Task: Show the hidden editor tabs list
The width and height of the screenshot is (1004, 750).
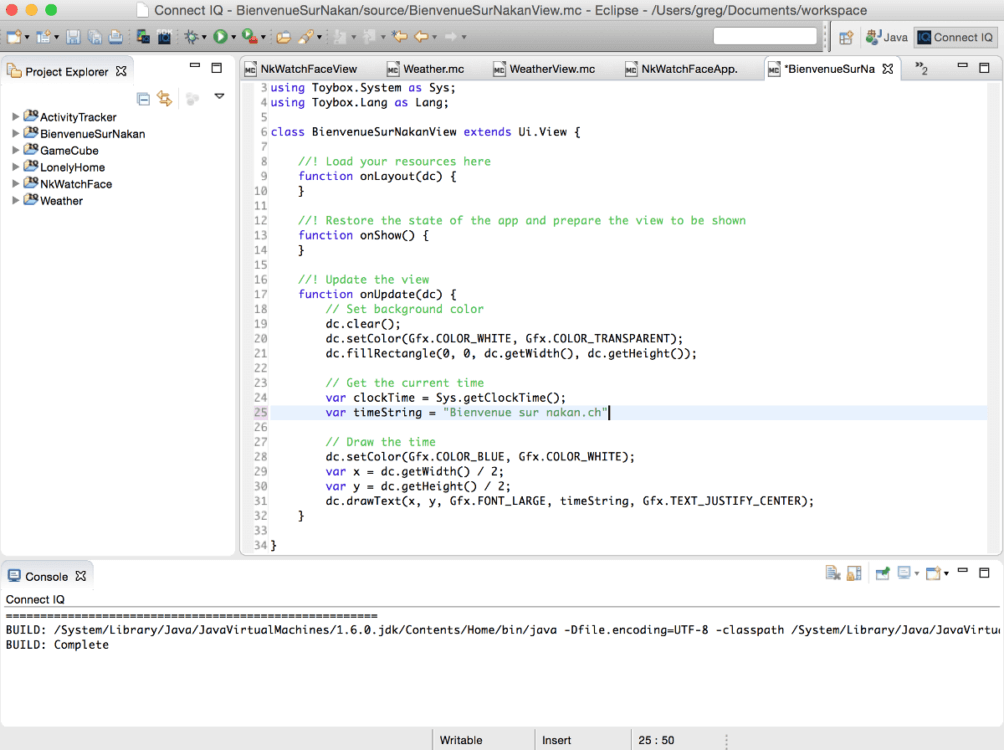Action: [x=921, y=69]
